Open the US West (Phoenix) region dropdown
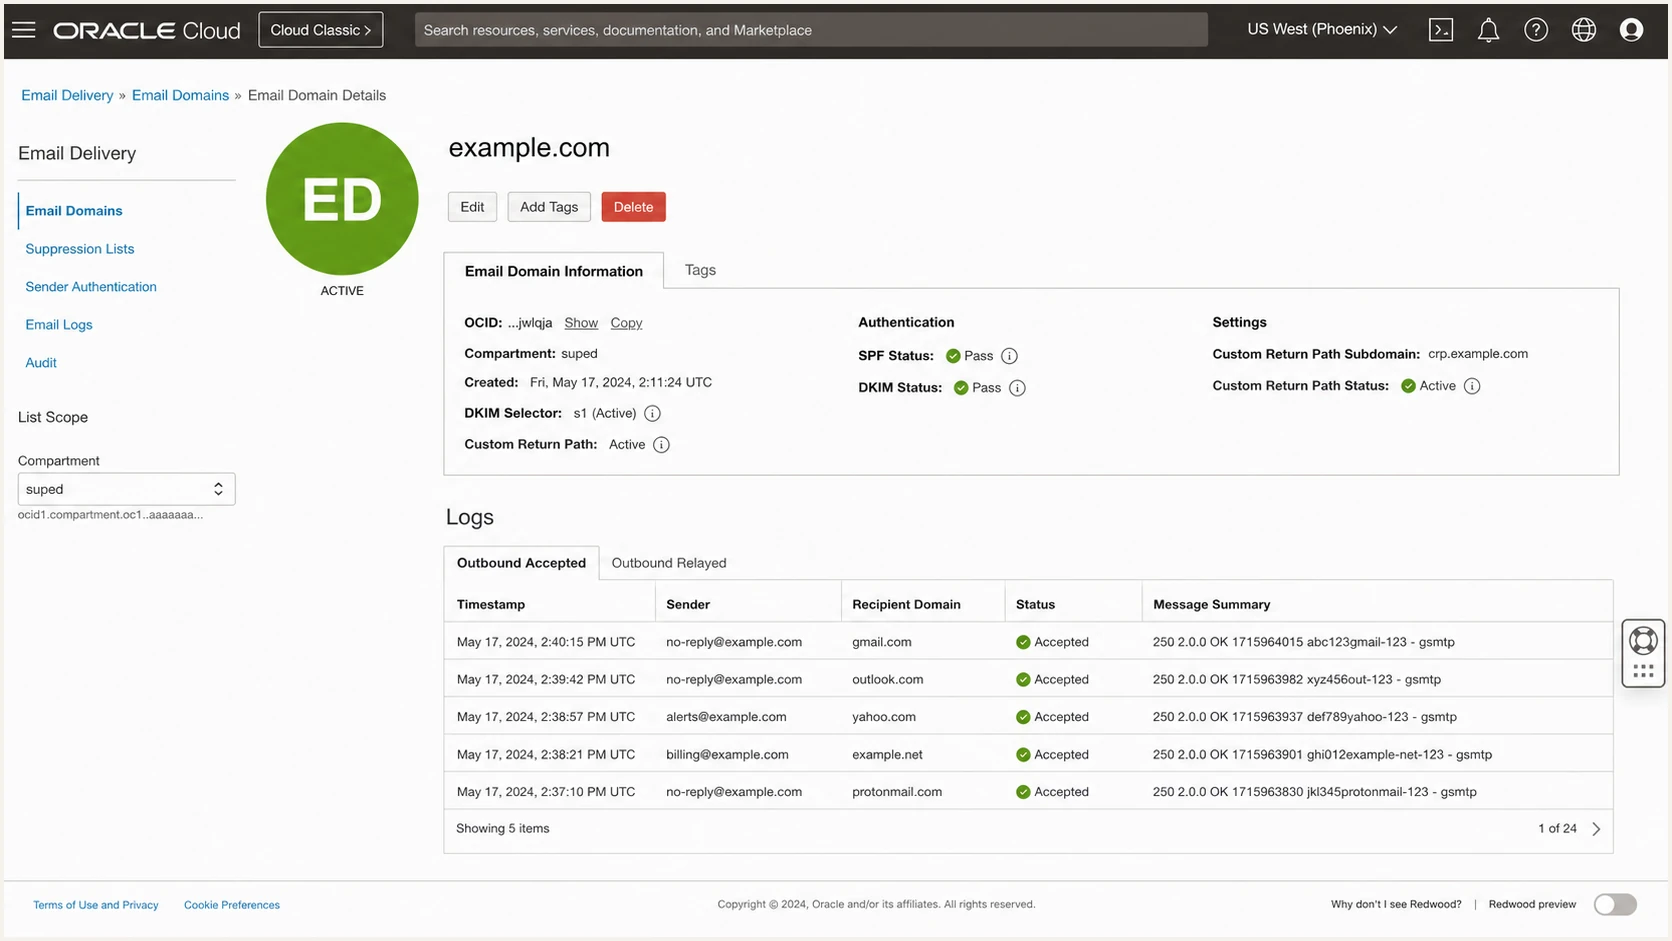The width and height of the screenshot is (1672, 941). point(1322,30)
